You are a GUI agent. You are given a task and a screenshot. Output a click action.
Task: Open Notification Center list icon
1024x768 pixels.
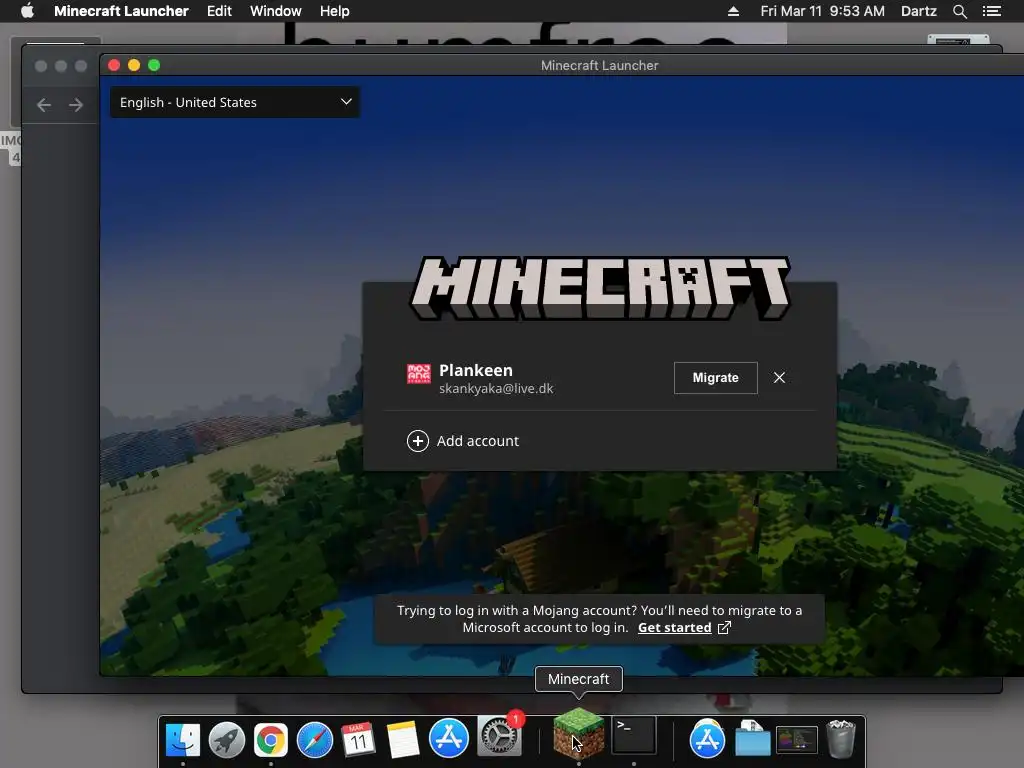tap(991, 11)
